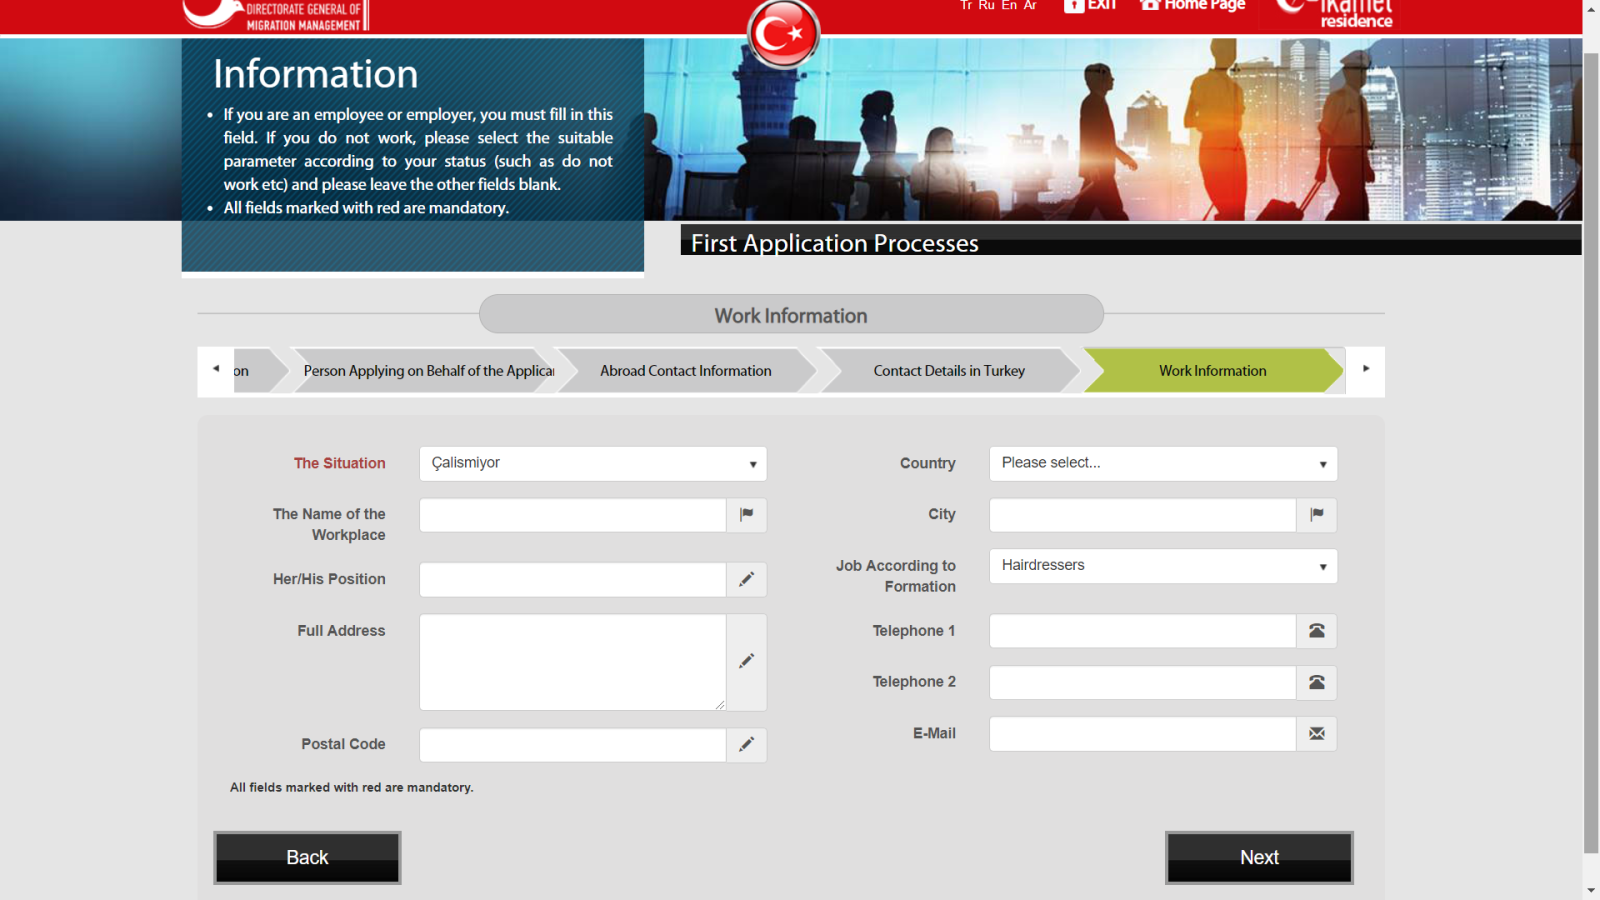Open Job According to Formation dropdown
Viewport: 1600px width, 900px height.
coord(1162,566)
